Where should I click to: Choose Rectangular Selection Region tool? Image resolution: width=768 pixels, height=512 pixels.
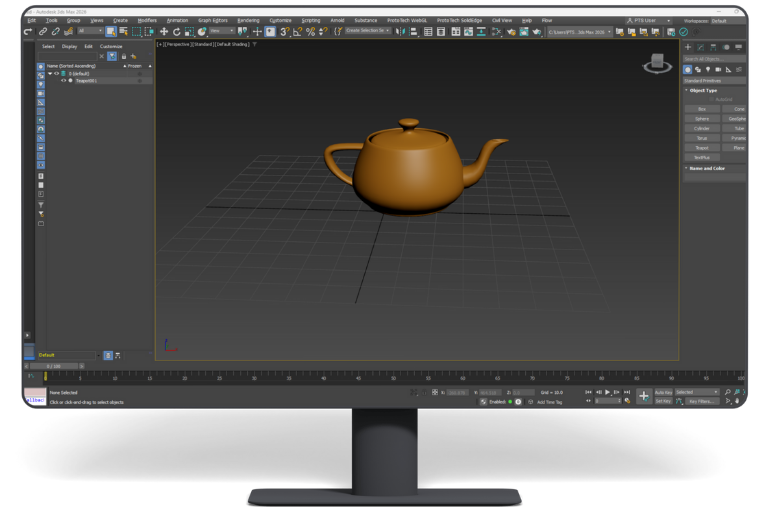[x=136, y=32]
